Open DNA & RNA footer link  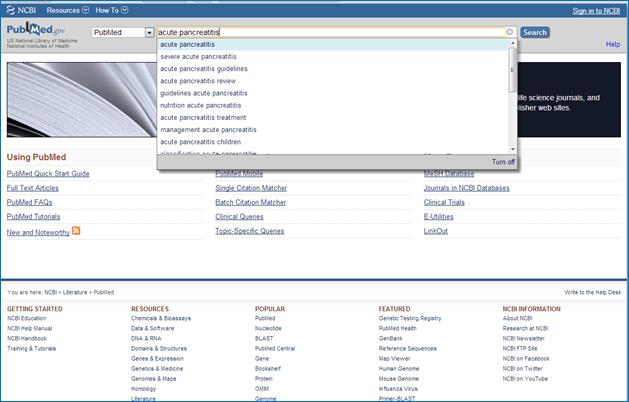(146, 338)
